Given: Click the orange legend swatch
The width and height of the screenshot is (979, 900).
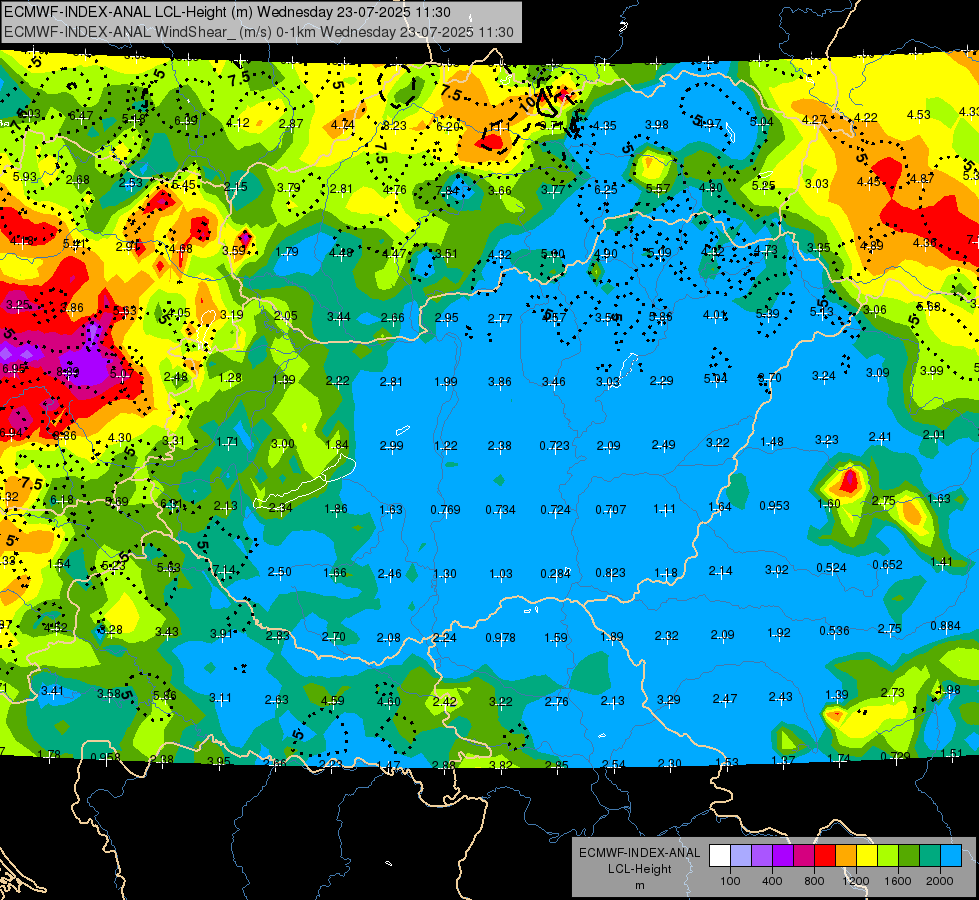Looking at the screenshot, I should pos(845,856).
